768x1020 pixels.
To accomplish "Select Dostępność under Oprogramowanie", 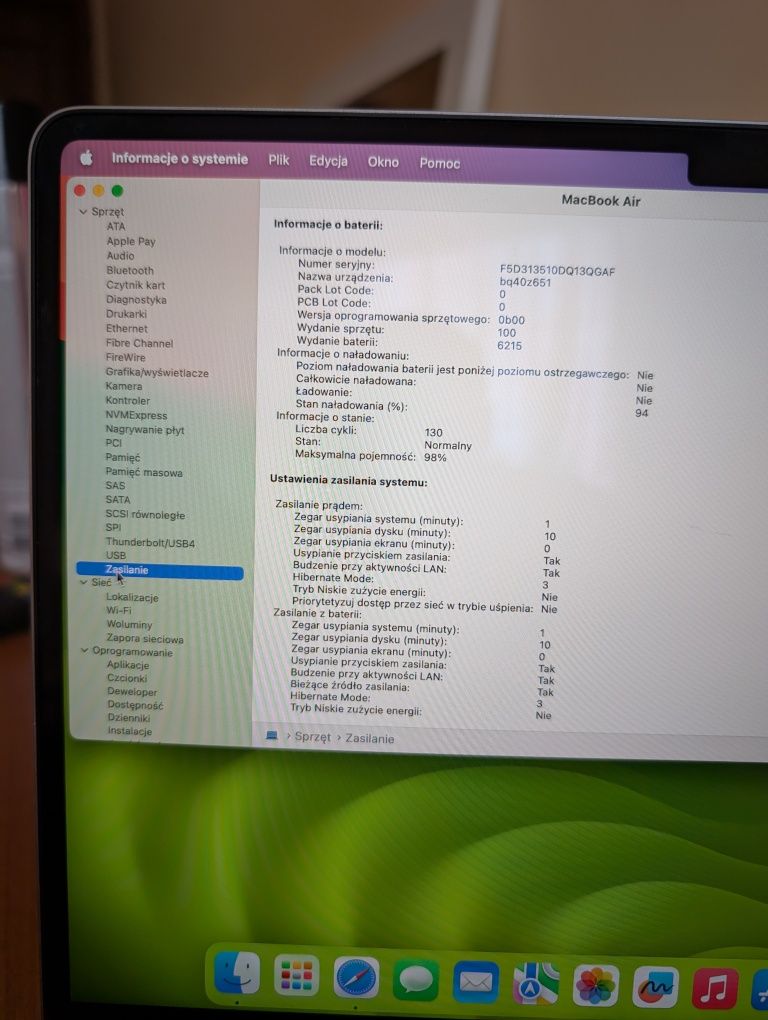I will point(135,705).
